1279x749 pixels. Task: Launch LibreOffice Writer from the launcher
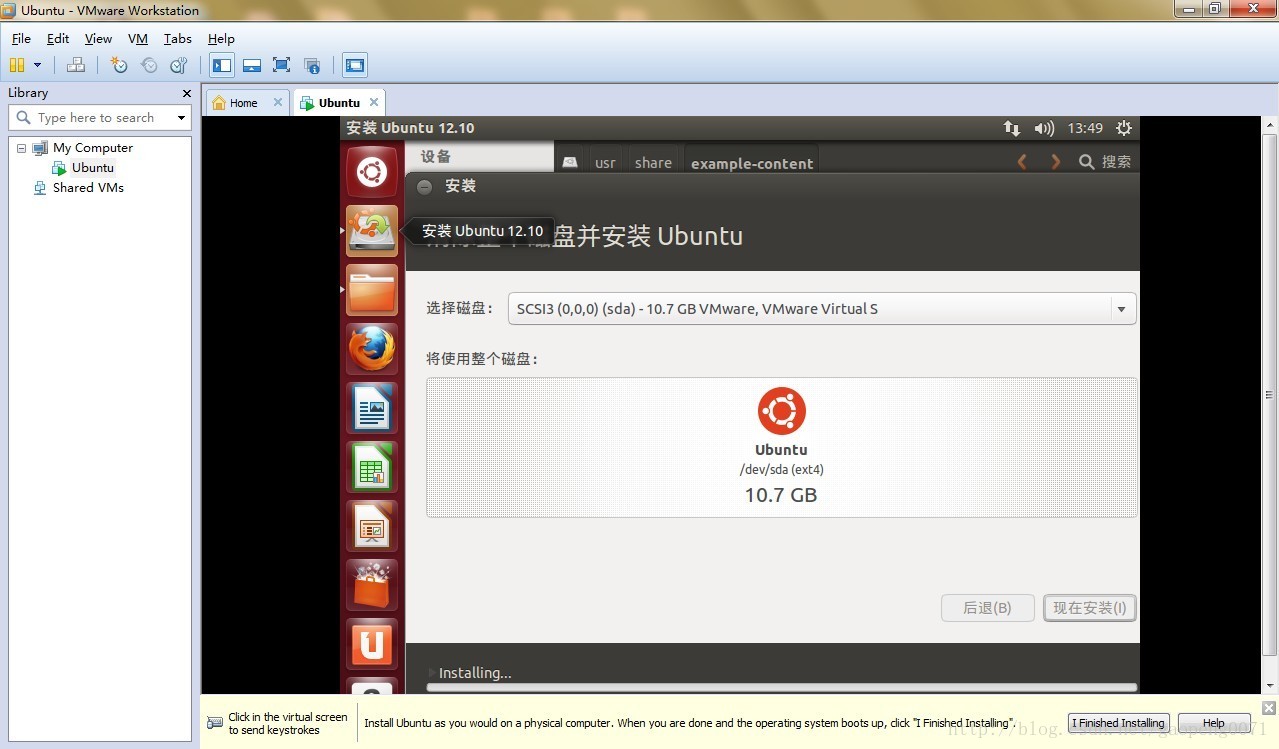tap(372, 408)
